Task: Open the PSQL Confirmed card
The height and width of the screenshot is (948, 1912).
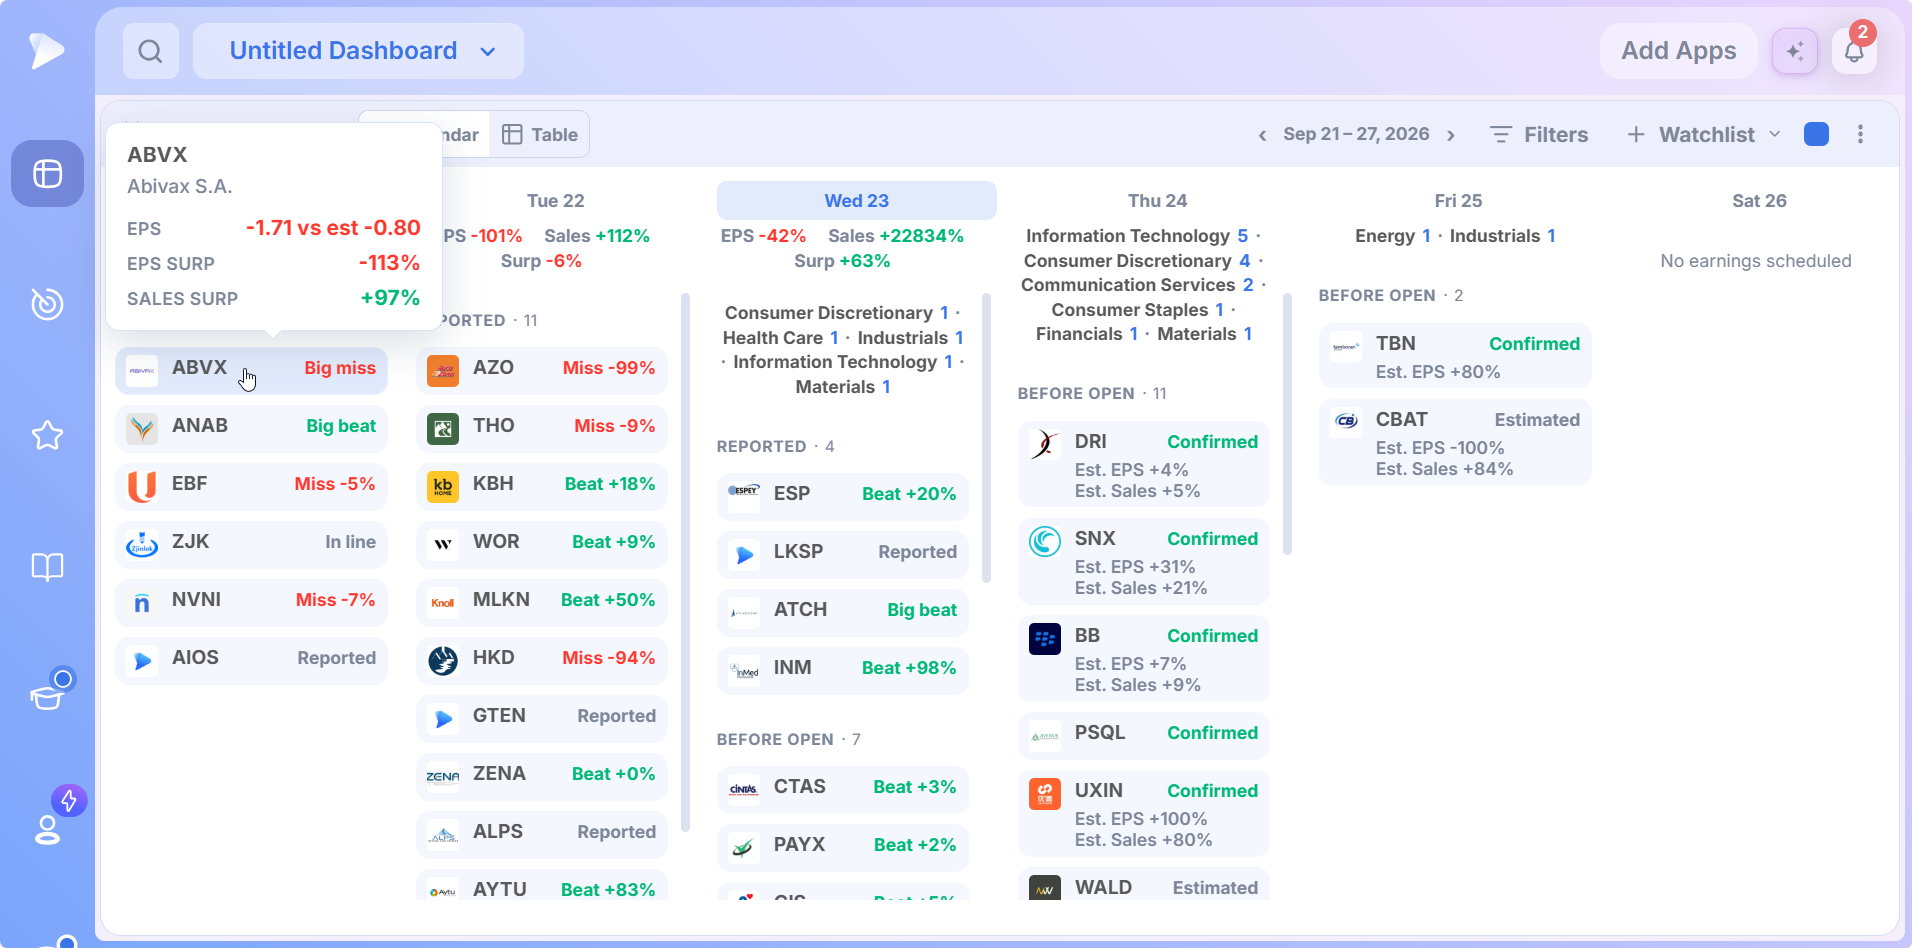Action: 1144,736
